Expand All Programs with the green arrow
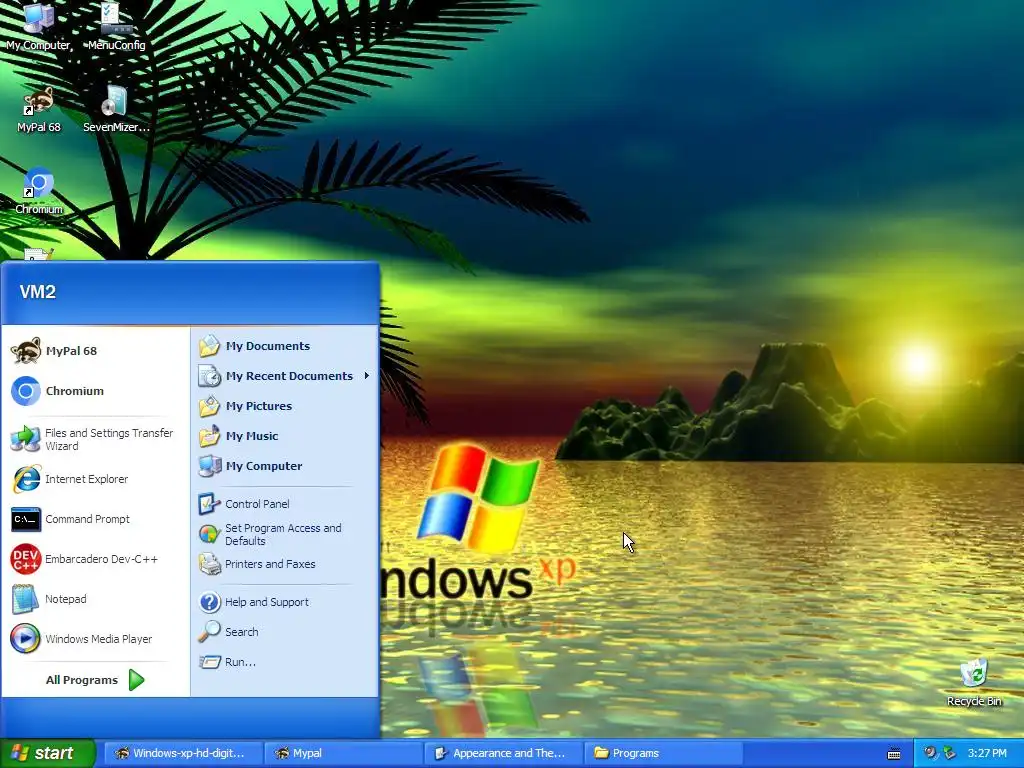Image resolution: width=1024 pixels, height=768 pixels. click(136, 680)
